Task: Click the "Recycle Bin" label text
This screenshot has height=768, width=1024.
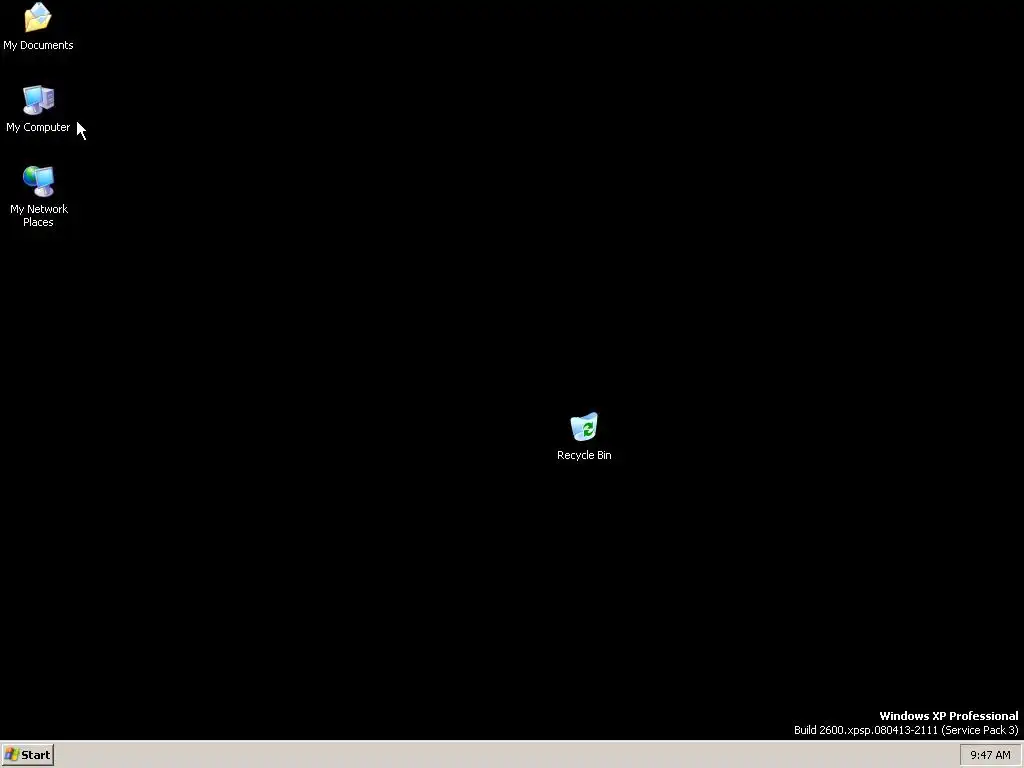Action: coord(584,455)
